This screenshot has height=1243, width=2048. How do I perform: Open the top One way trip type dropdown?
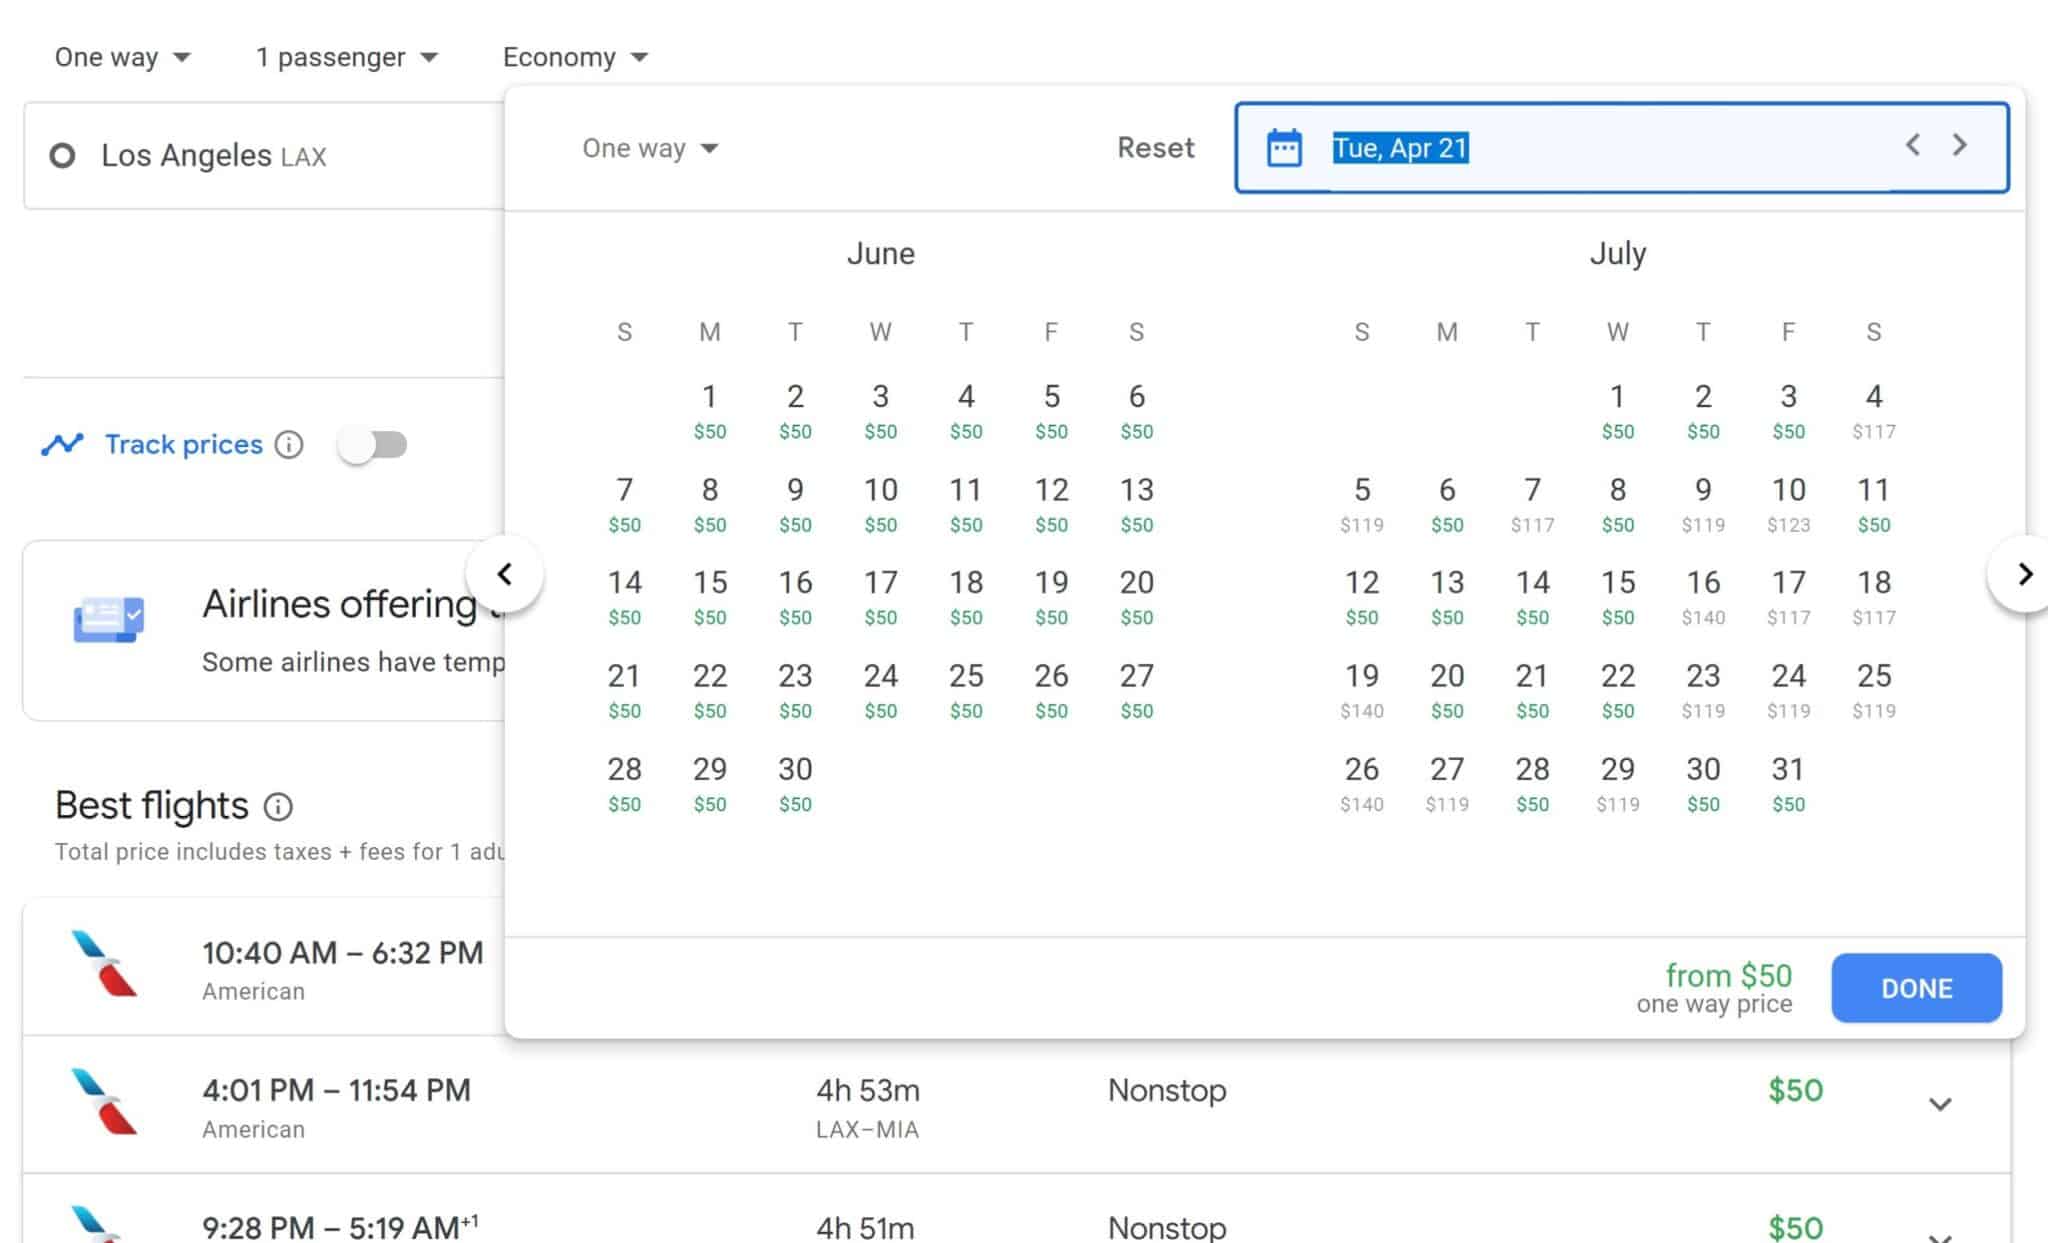[x=122, y=57]
